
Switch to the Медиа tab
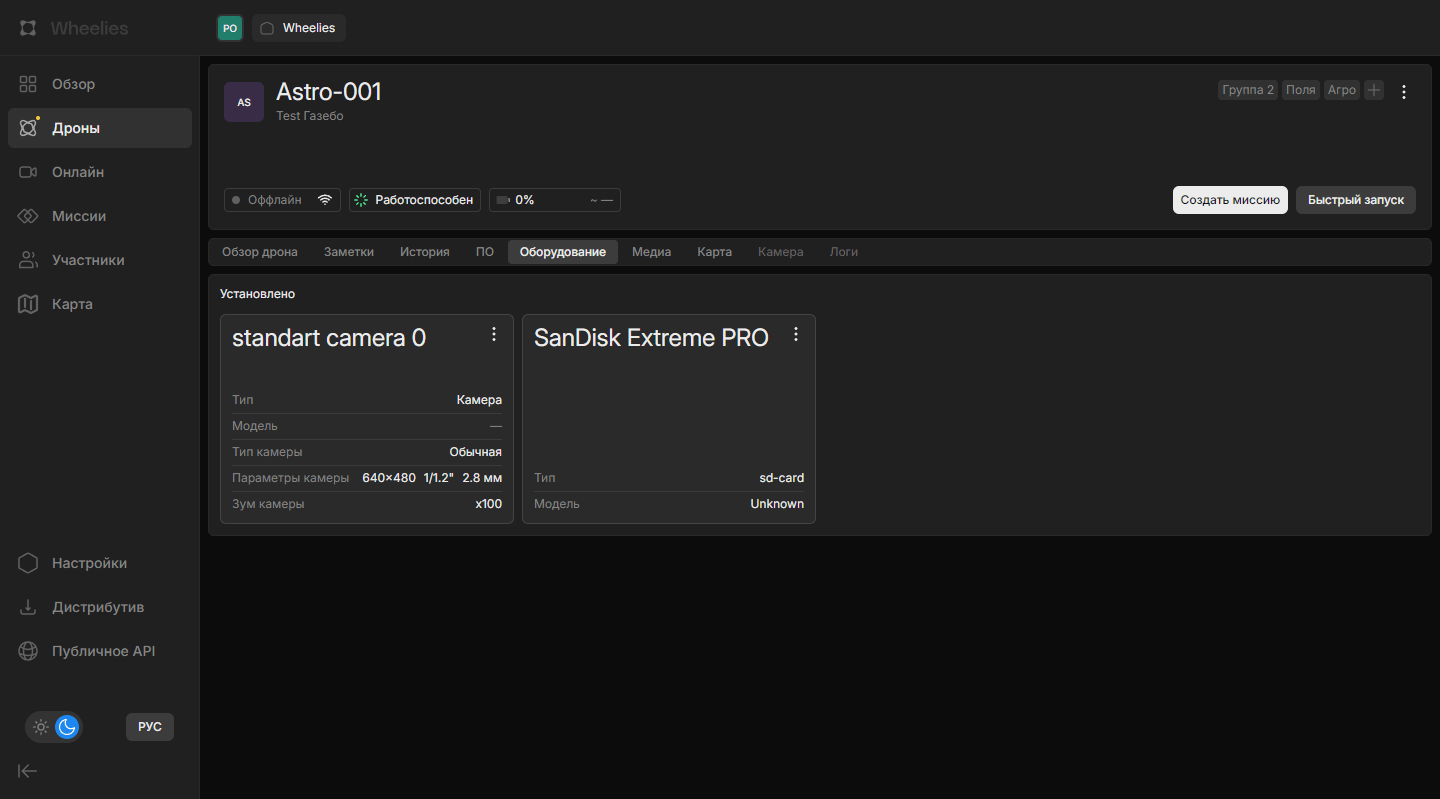pos(651,252)
